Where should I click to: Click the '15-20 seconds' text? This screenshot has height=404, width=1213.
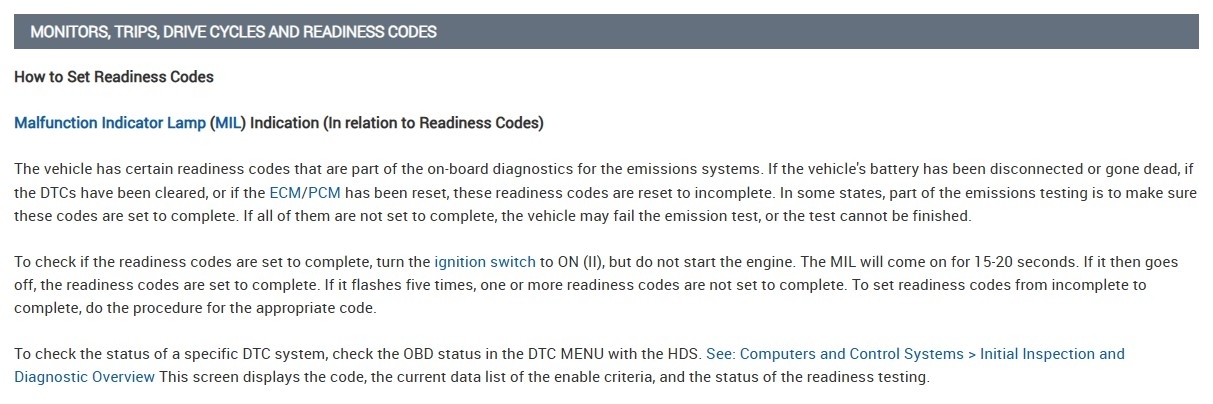(1021, 262)
